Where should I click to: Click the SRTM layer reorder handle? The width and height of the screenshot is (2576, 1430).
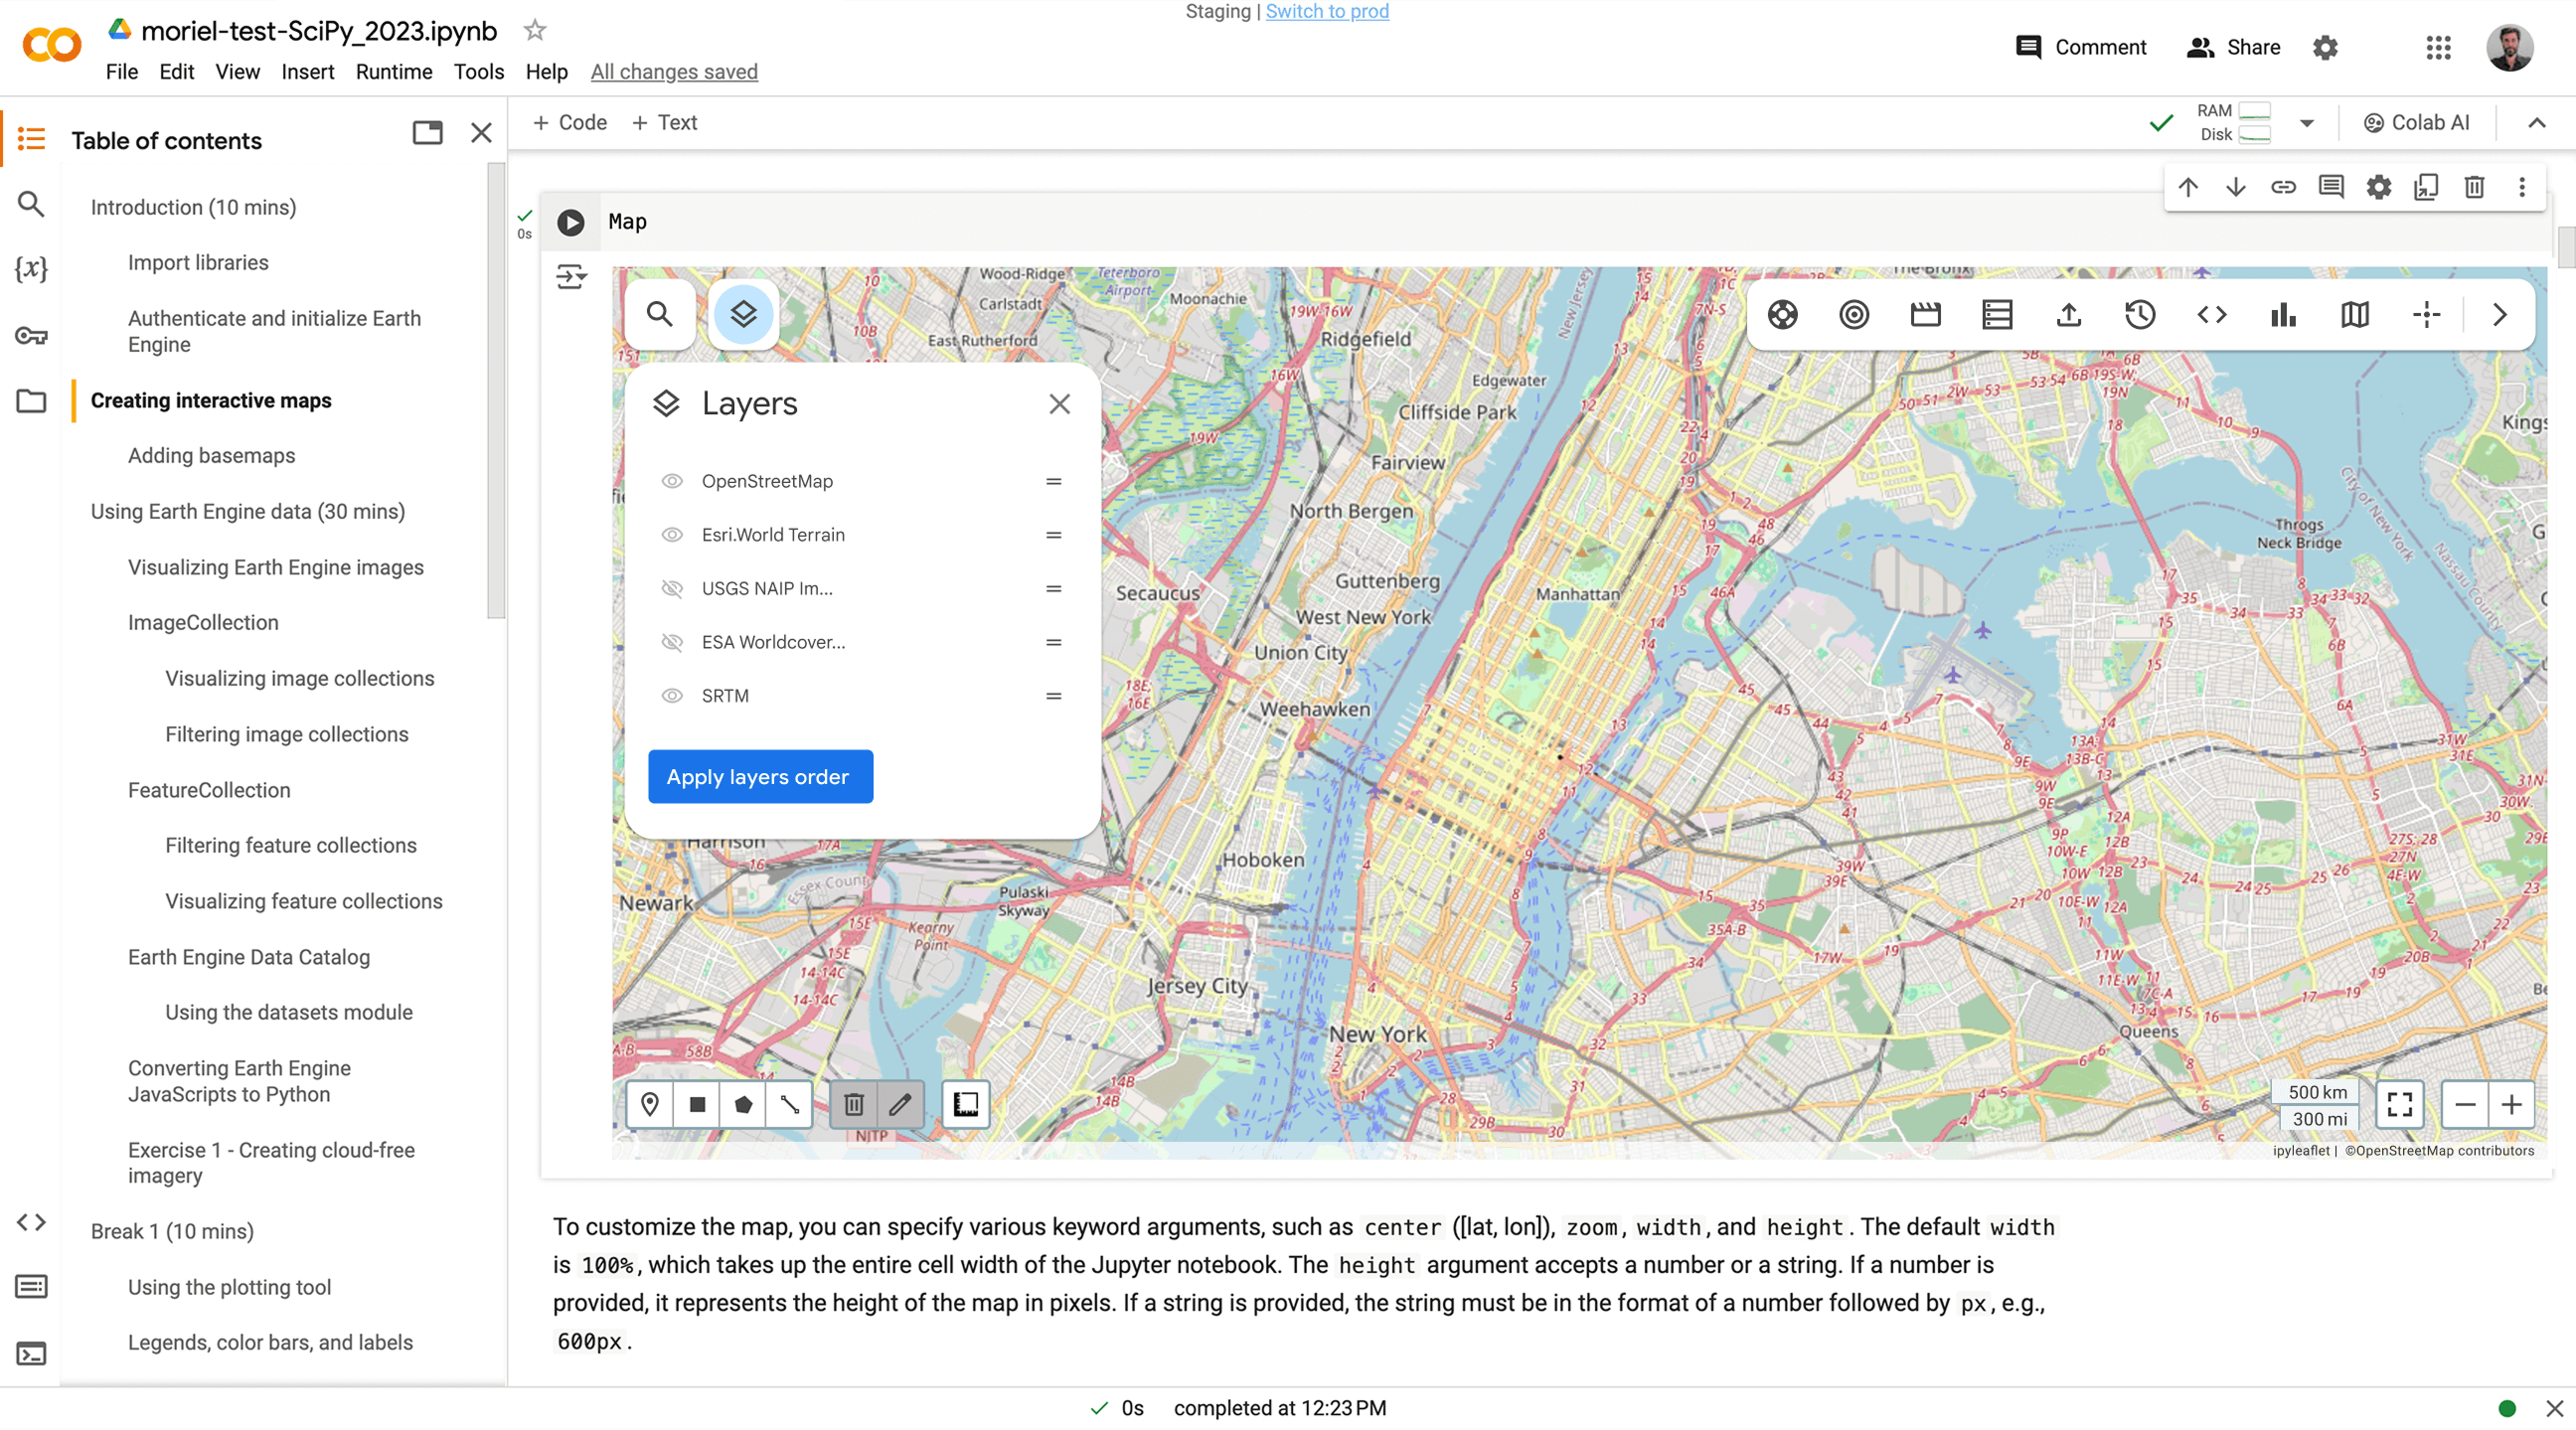click(1053, 696)
